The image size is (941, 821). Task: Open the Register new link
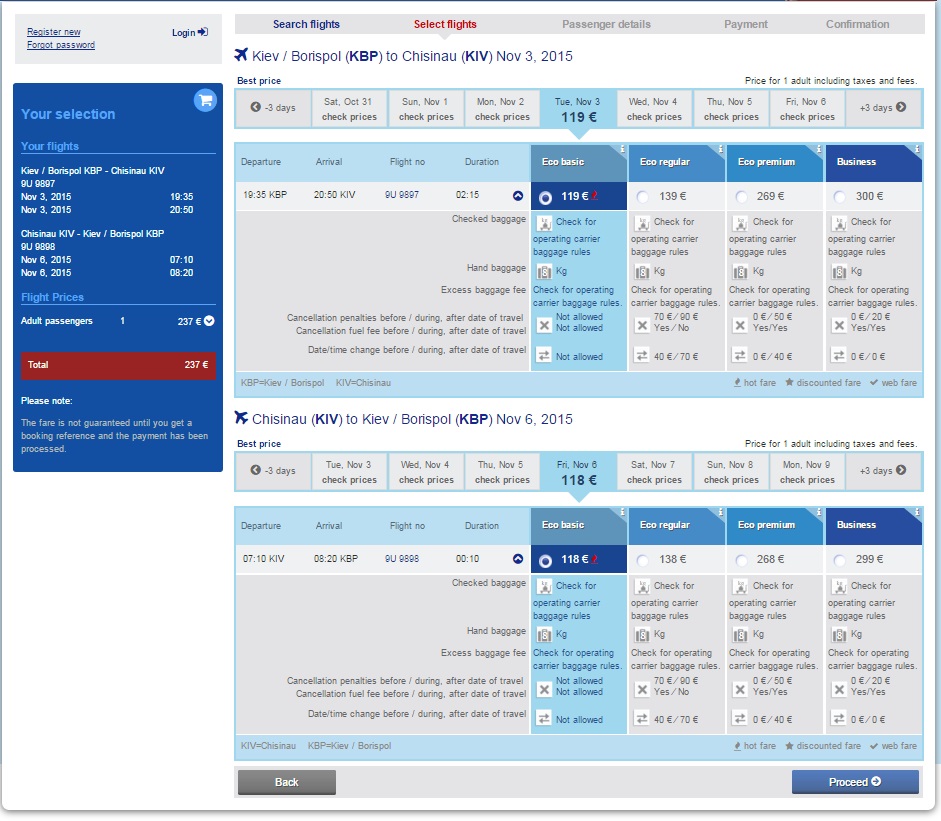pos(54,32)
